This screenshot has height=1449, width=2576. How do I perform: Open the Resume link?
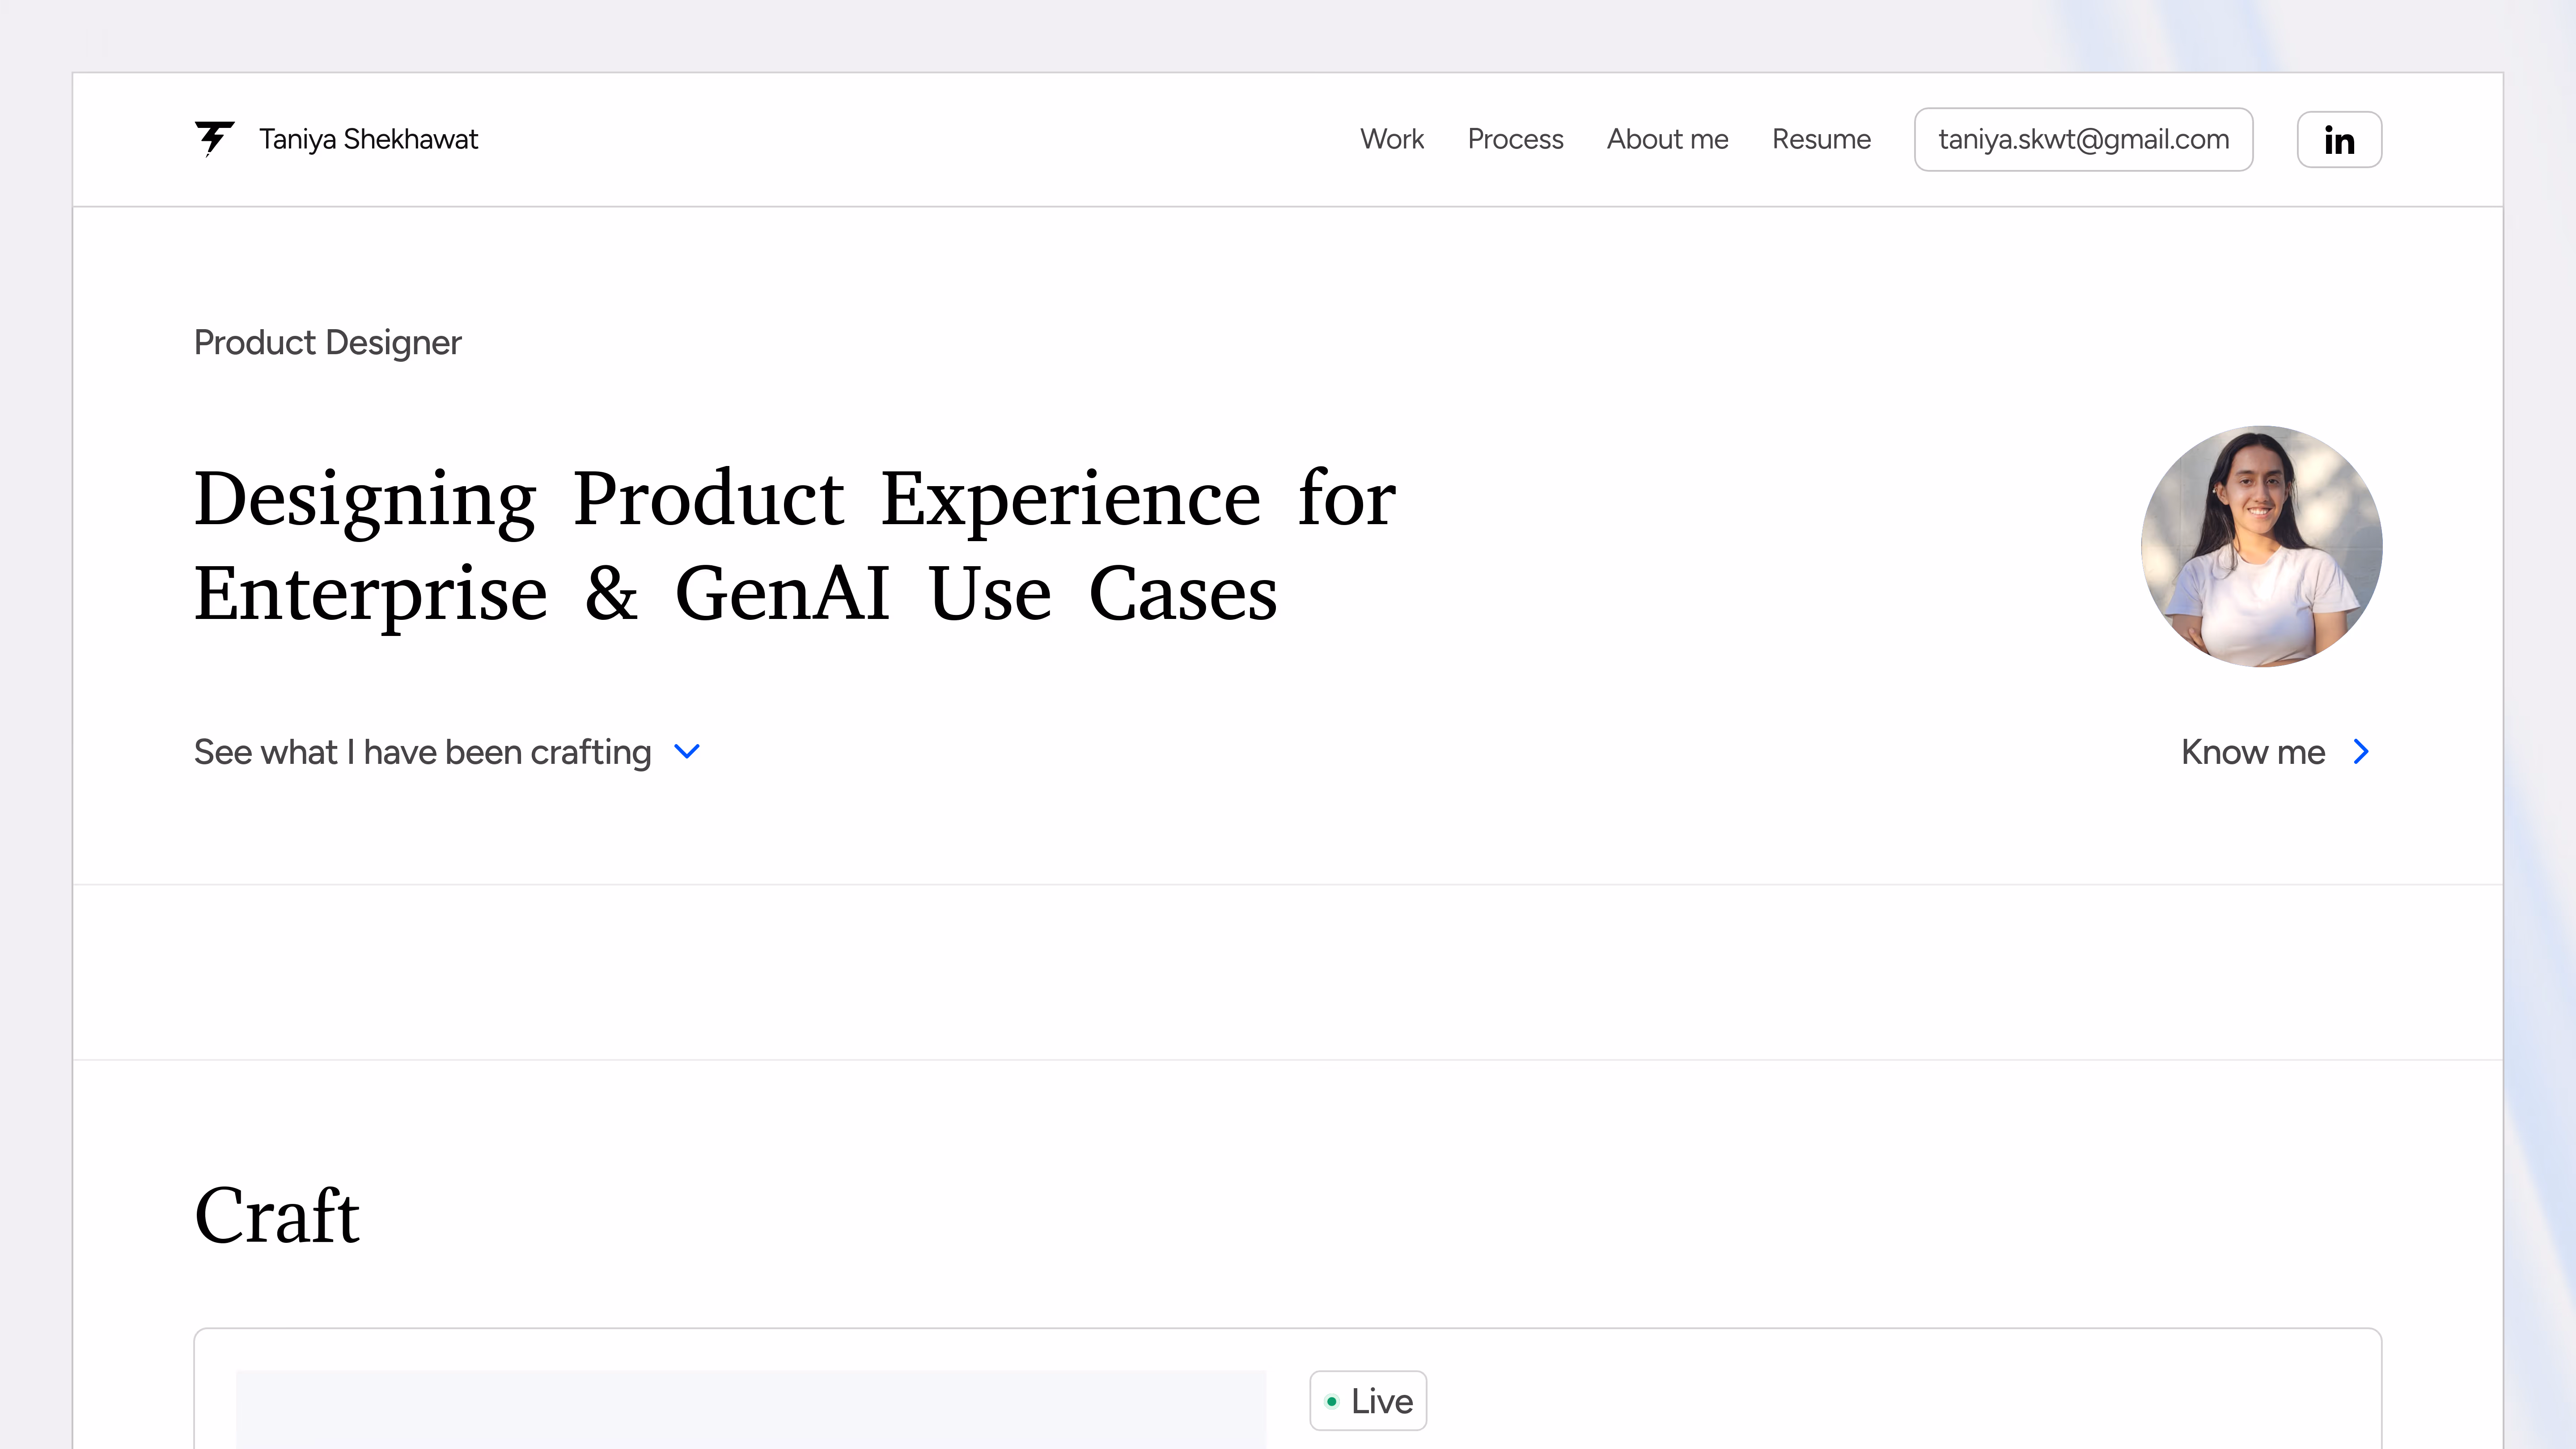[1821, 139]
